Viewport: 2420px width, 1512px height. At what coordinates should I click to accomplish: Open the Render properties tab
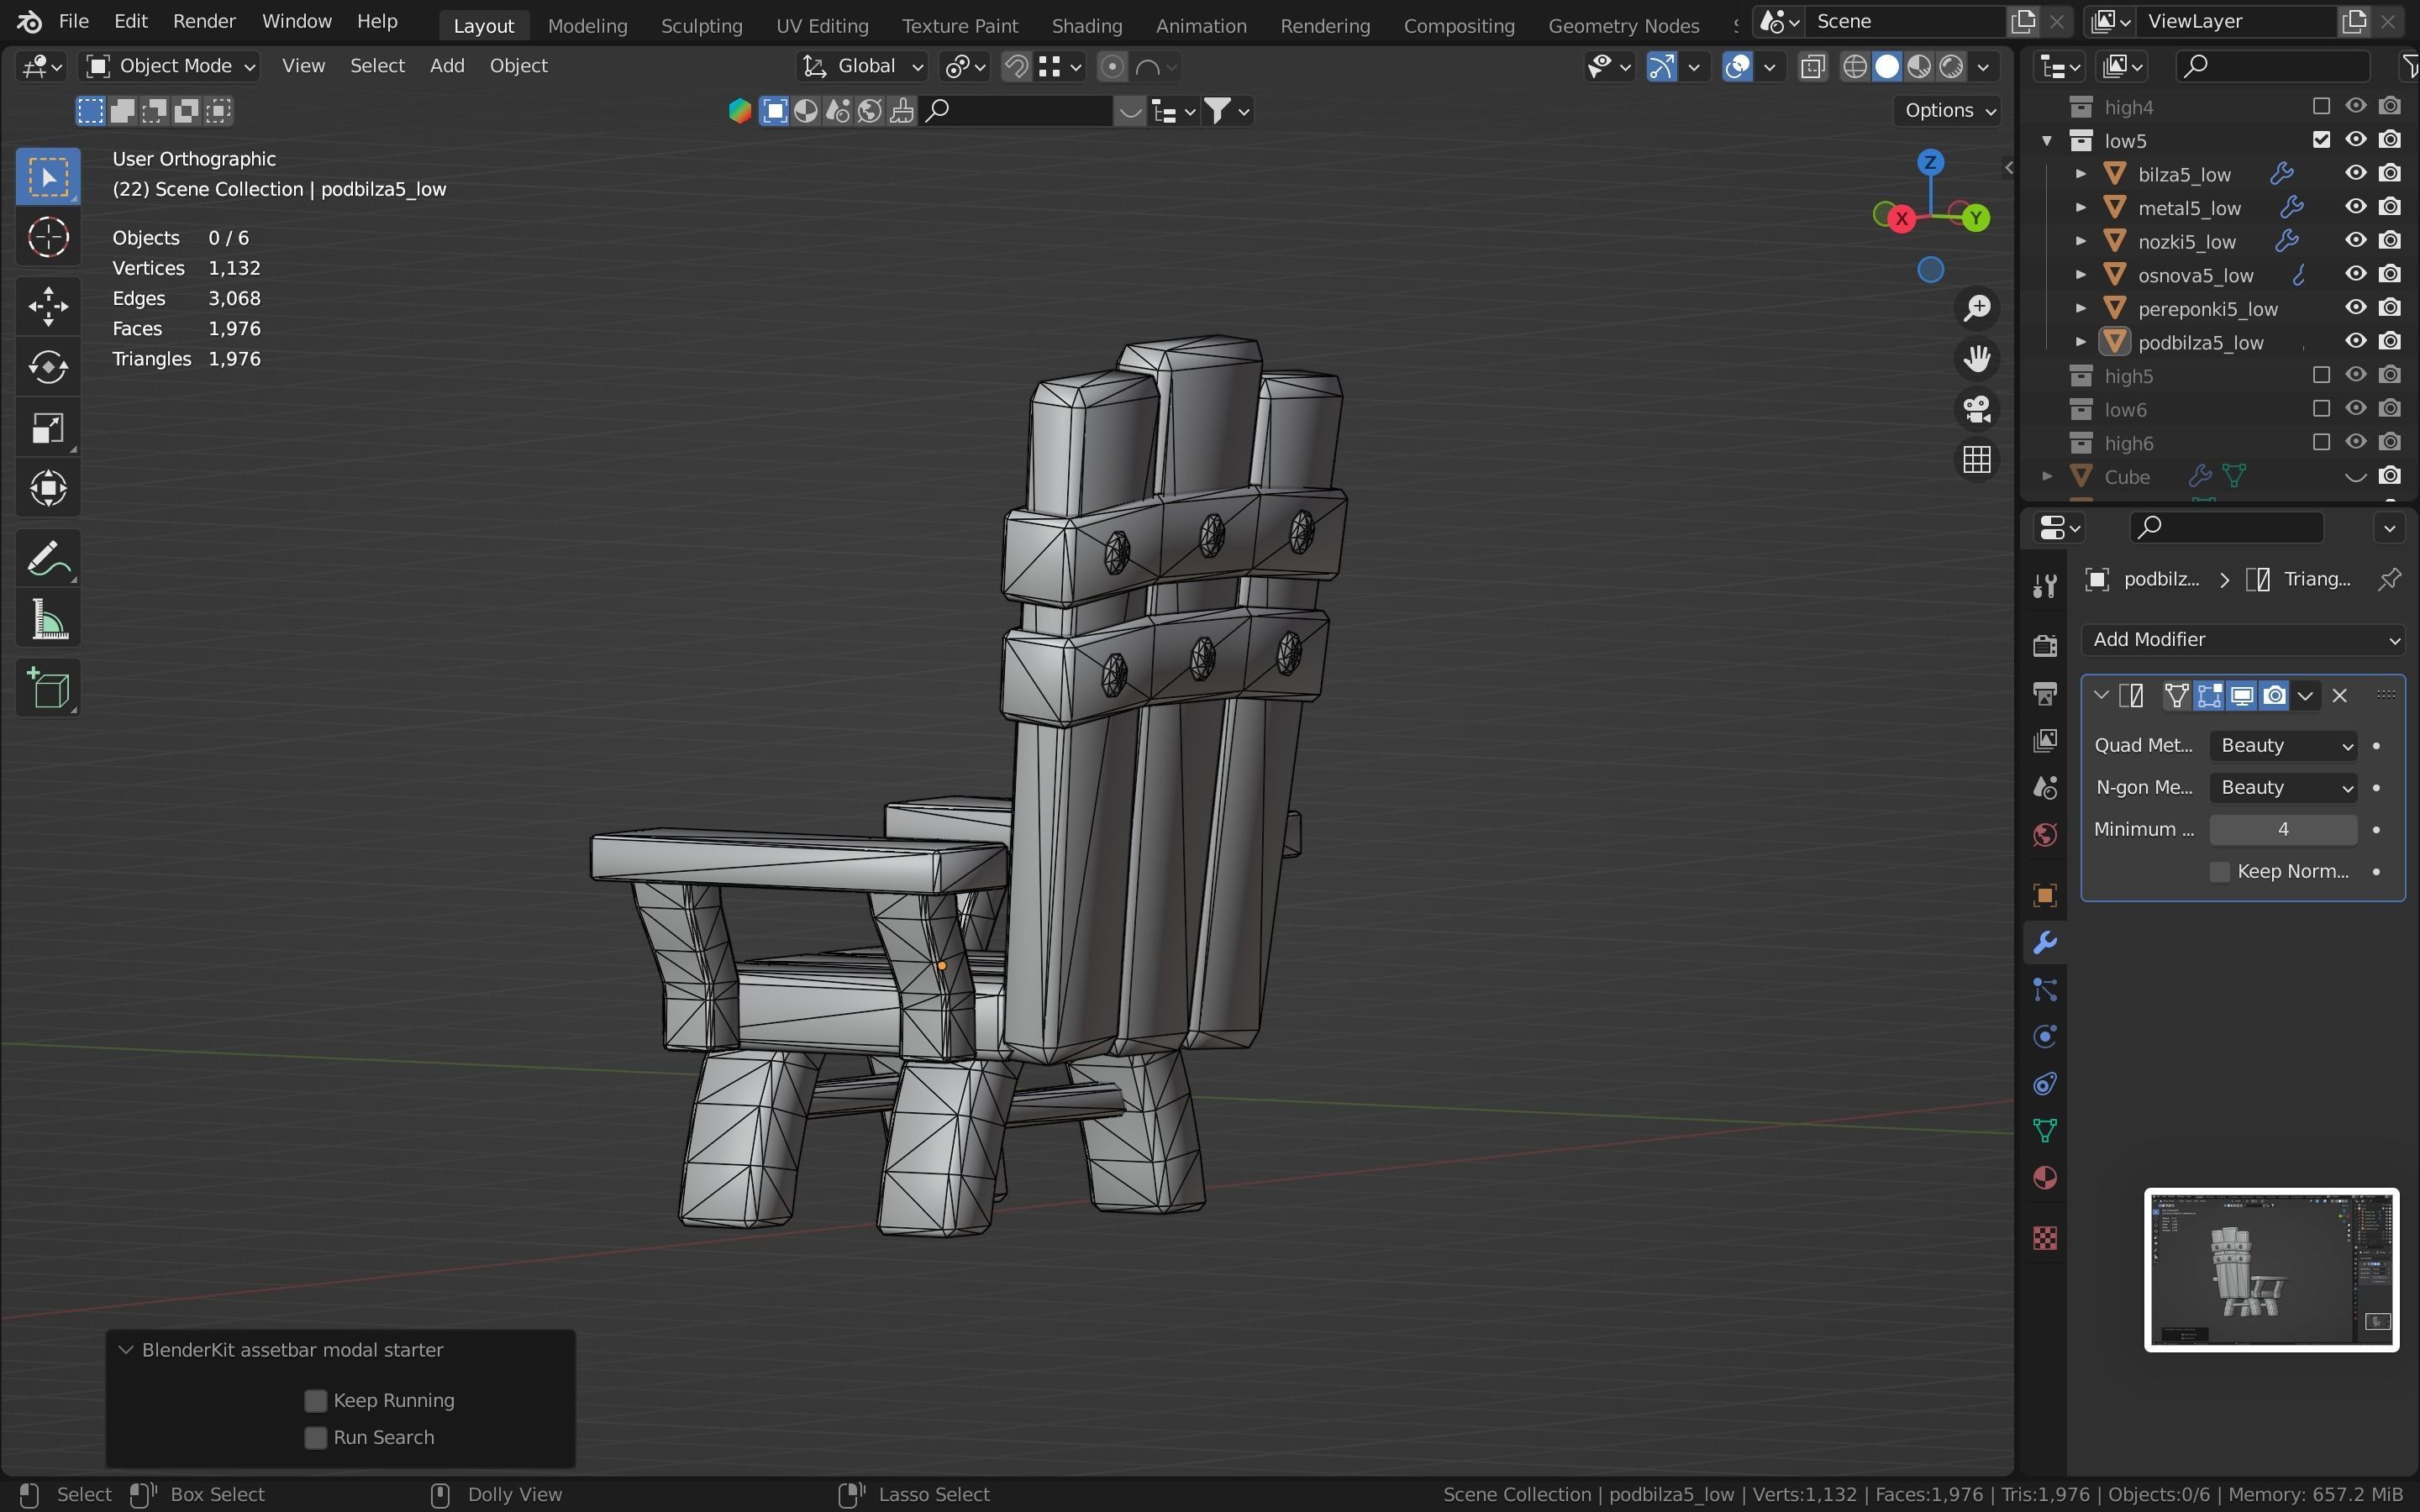point(2045,645)
